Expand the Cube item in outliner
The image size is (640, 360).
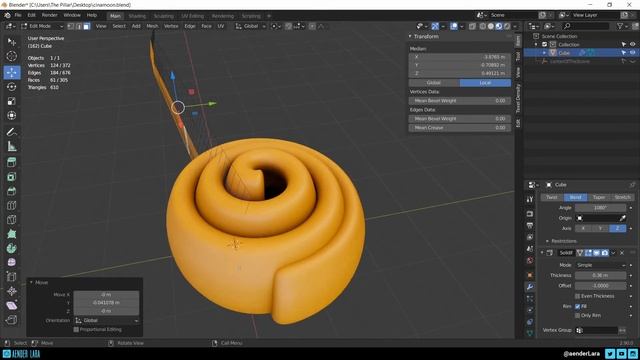coord(544,53)
